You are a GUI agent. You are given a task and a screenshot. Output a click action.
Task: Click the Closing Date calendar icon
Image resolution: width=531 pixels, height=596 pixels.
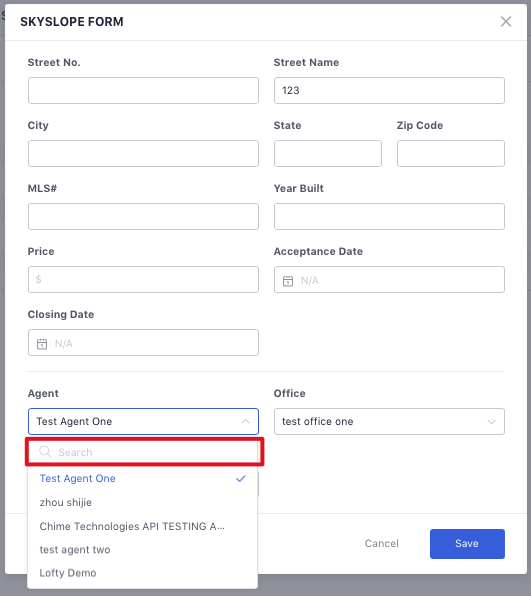[x=42, y=344]
